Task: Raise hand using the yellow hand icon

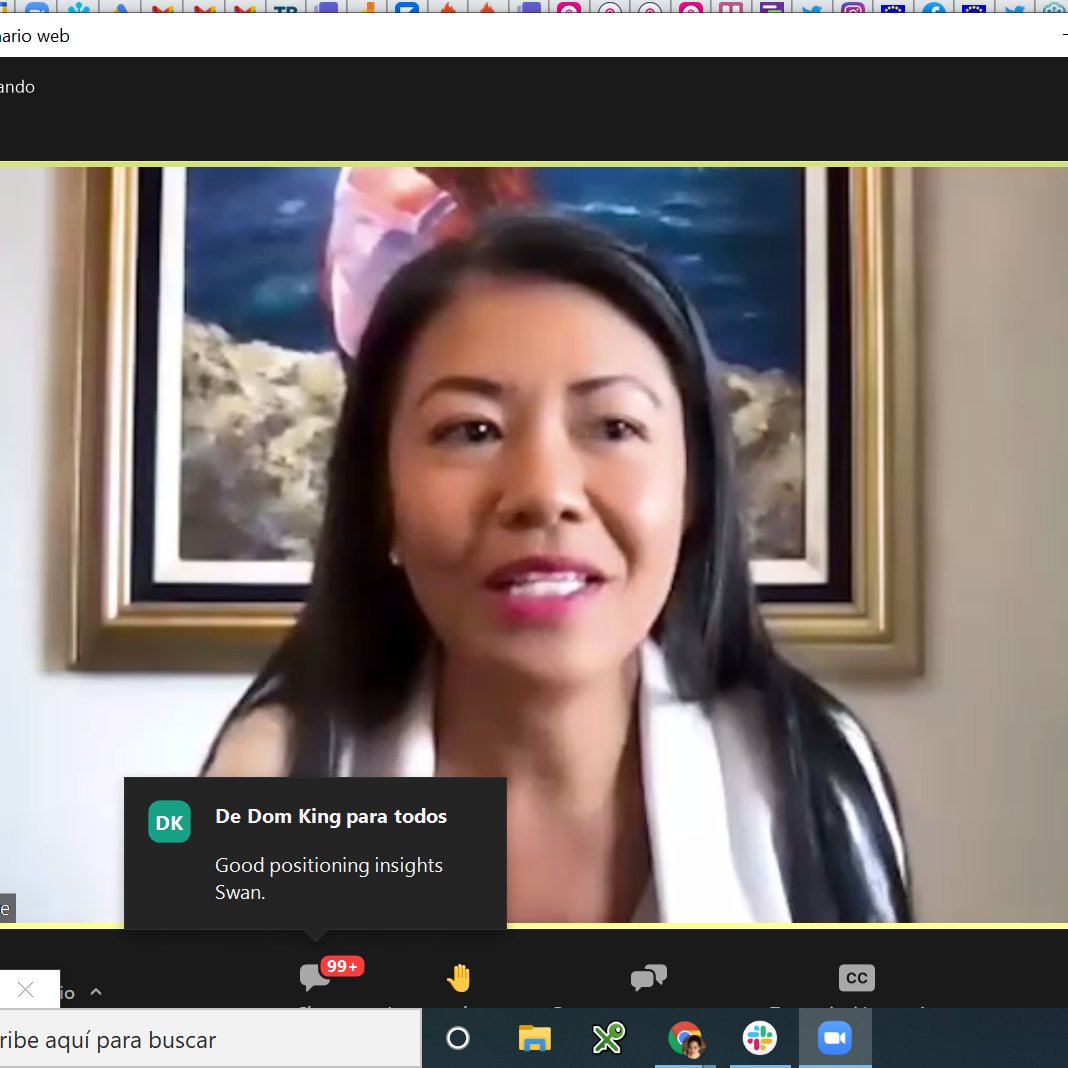Action: click(458, 977)
